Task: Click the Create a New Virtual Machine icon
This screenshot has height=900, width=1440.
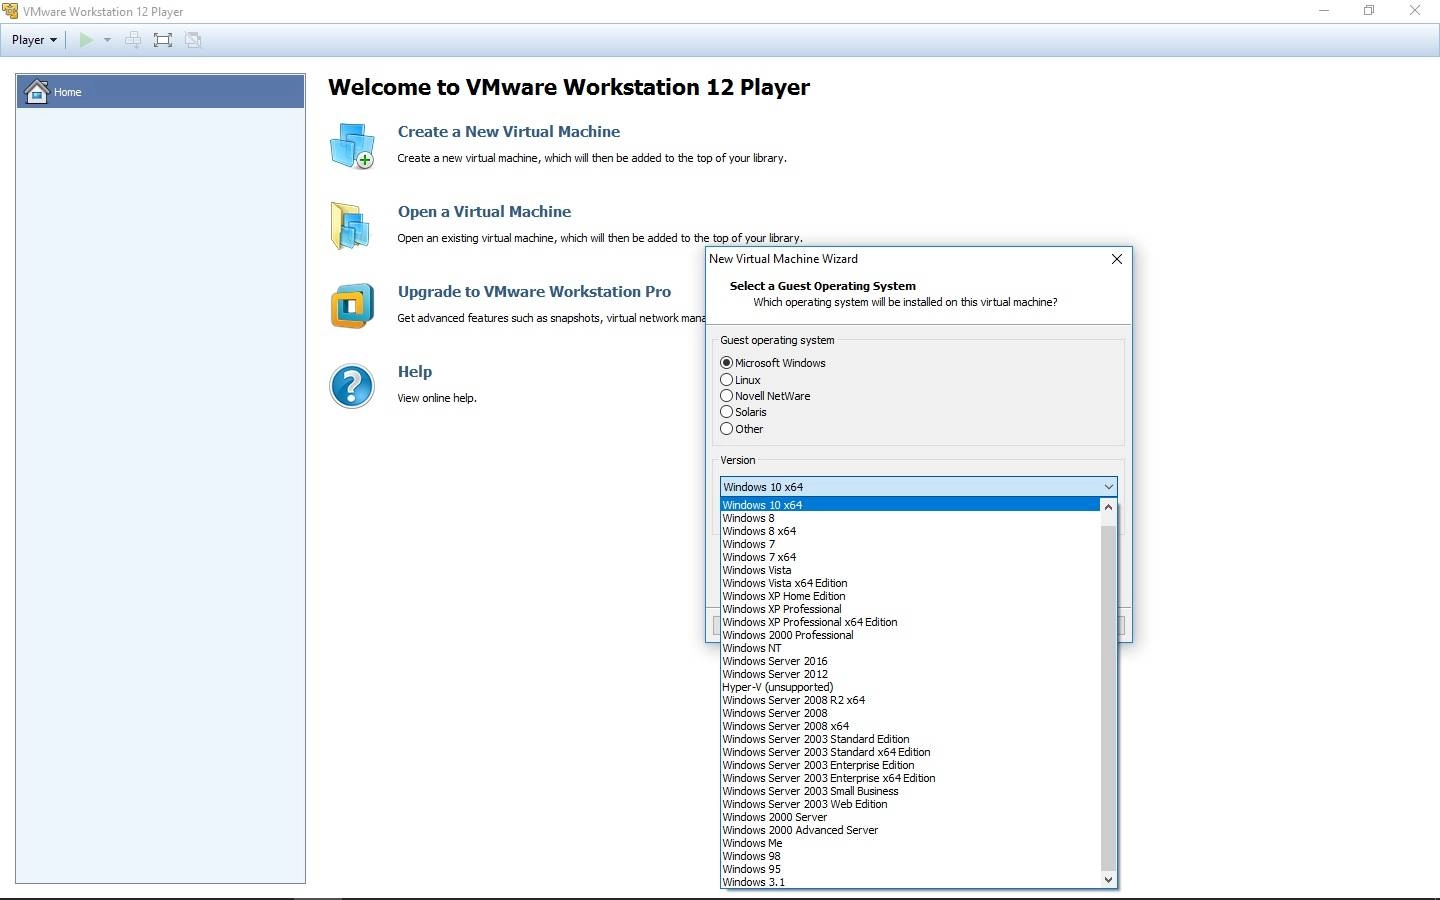Action: pyautogui.click(x=352, y=146)
